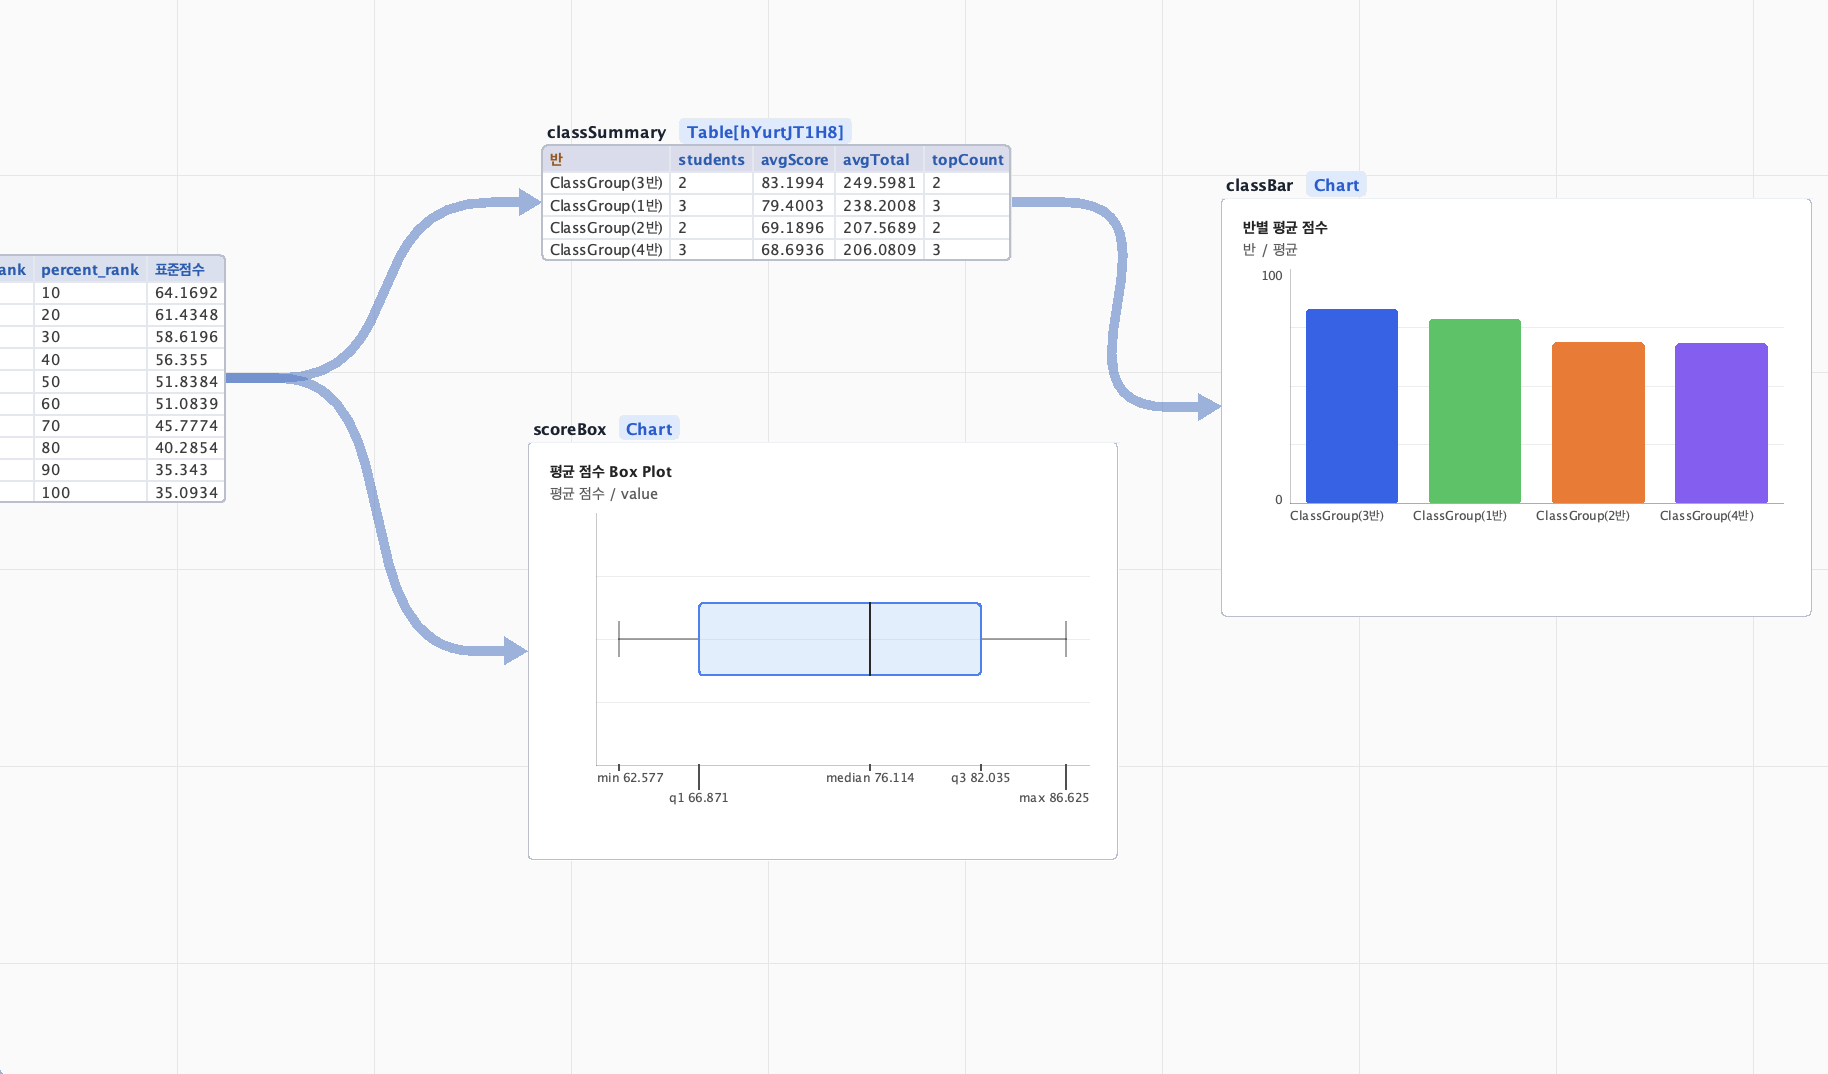Click the avgTotal value 207.5689
The width and height of the screenshot is (1828, 1074).
(879, 228)
